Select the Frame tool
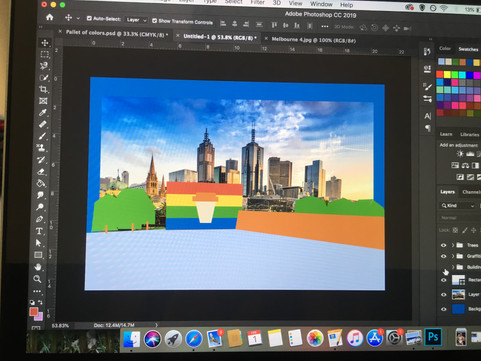 click(x=43, y=101)
